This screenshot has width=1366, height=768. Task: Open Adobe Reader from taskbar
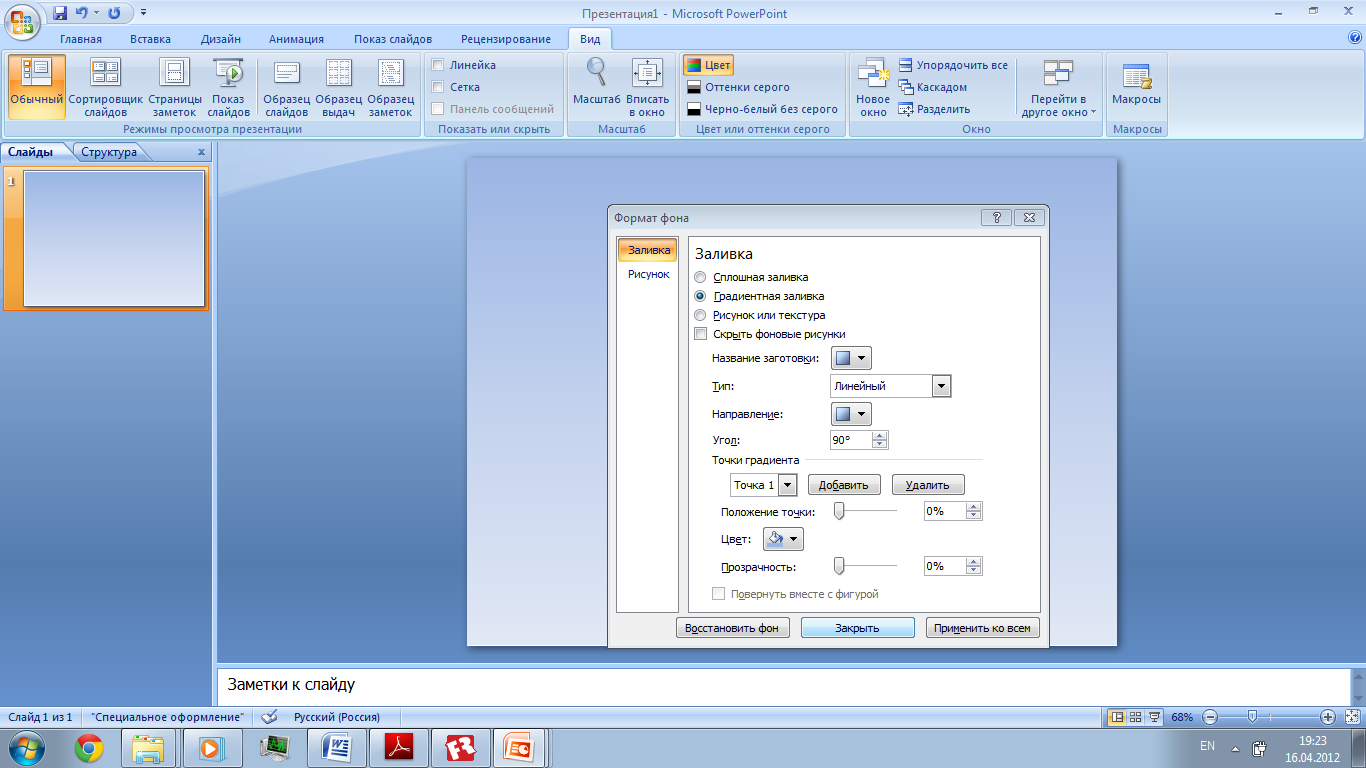click(x=398, y=748)
